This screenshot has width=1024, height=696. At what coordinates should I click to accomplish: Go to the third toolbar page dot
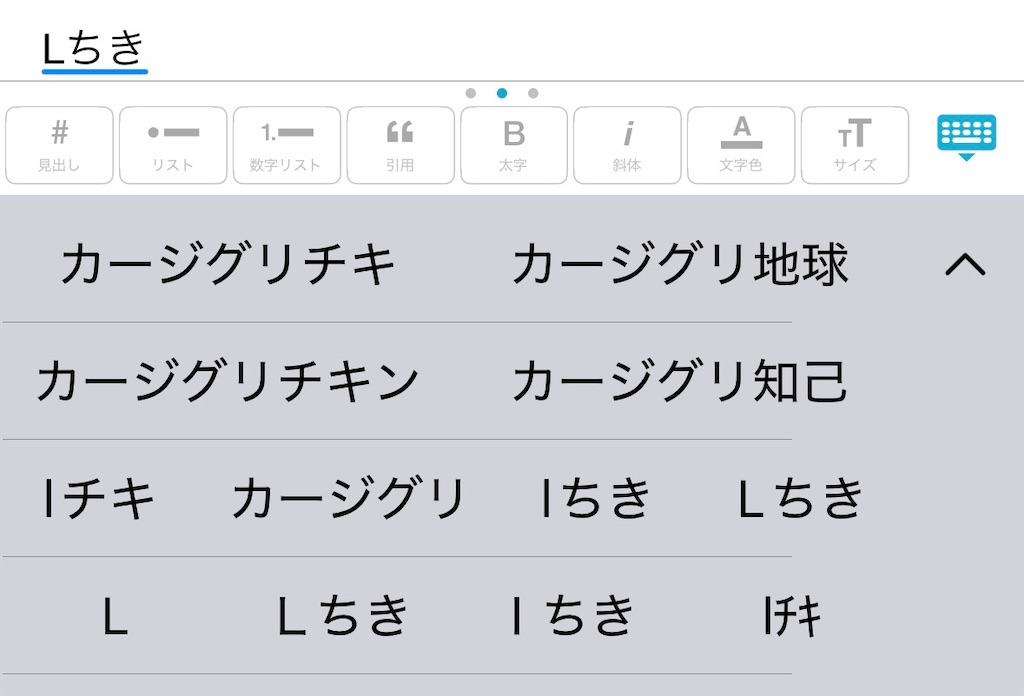533,93
